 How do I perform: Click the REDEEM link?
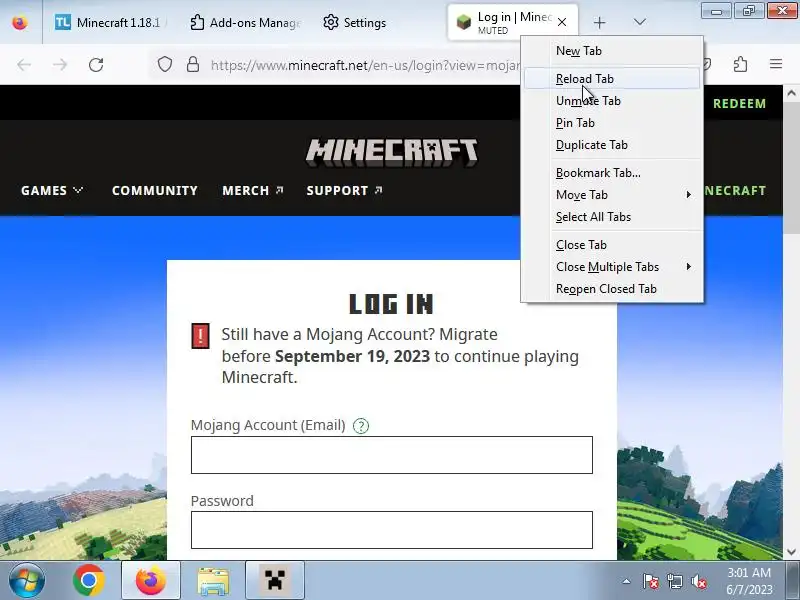(x=739, y=104)
